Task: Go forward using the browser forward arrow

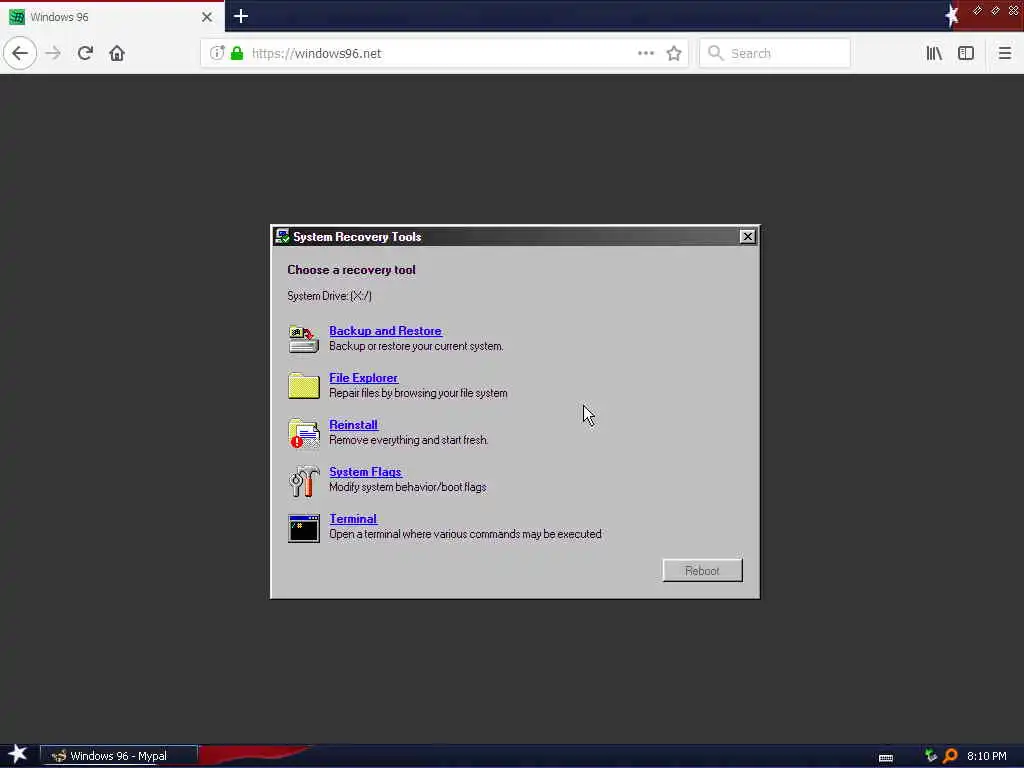Action: (x=54, y=54)
